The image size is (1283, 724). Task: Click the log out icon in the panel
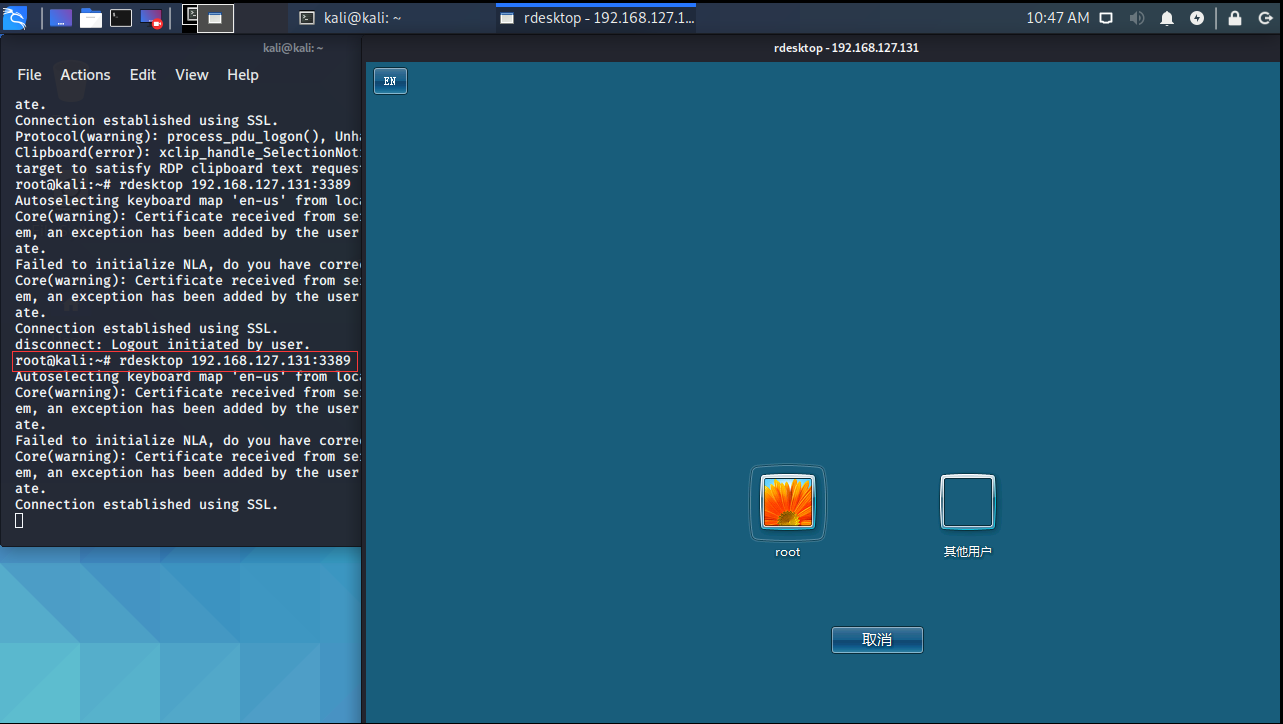pos(1264,18)
